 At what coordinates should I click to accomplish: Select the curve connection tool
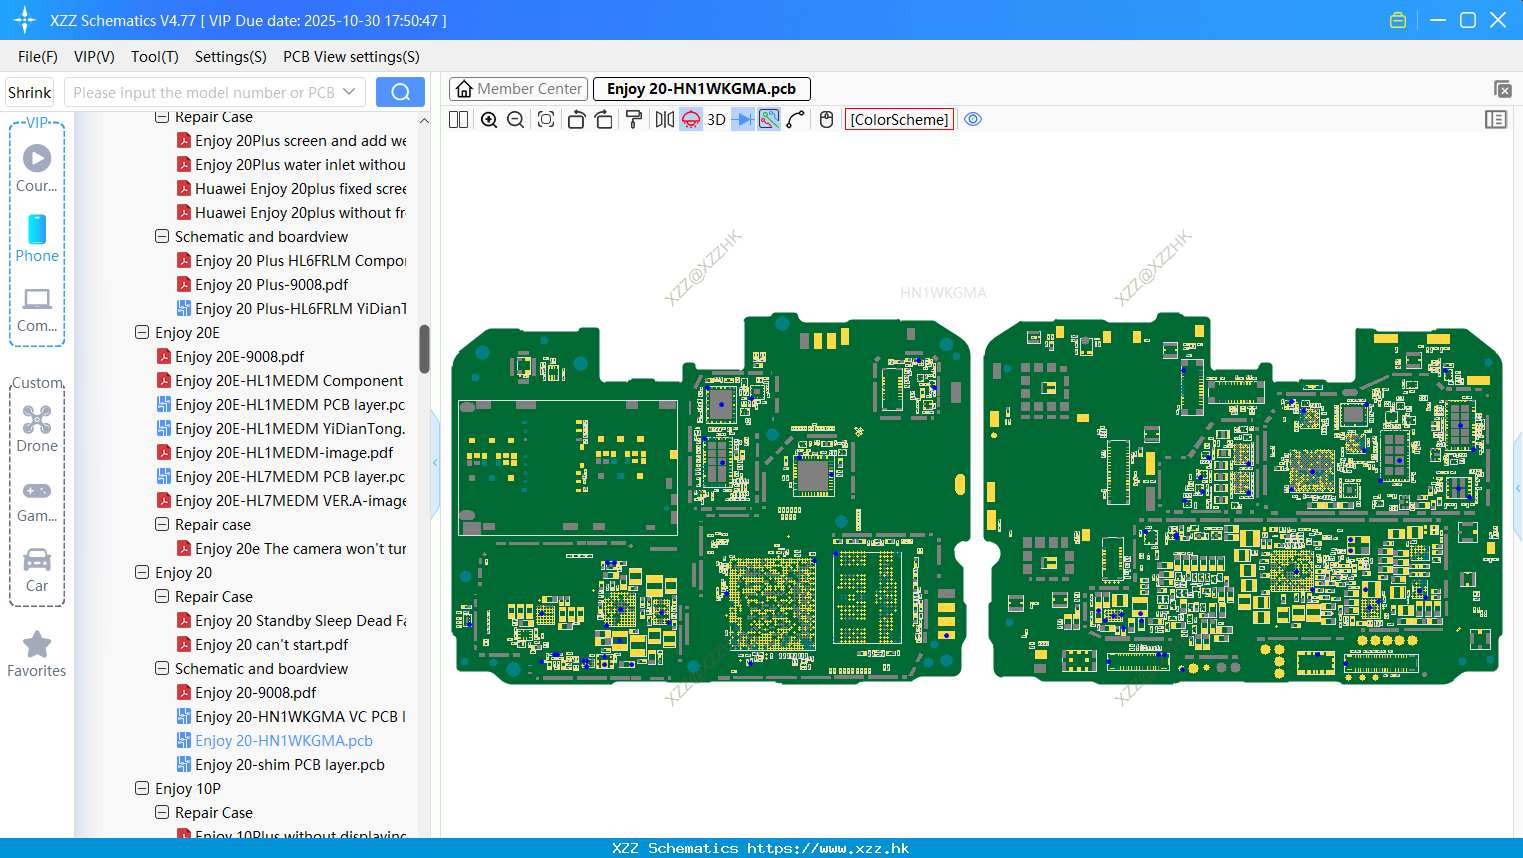click(796, 120)
